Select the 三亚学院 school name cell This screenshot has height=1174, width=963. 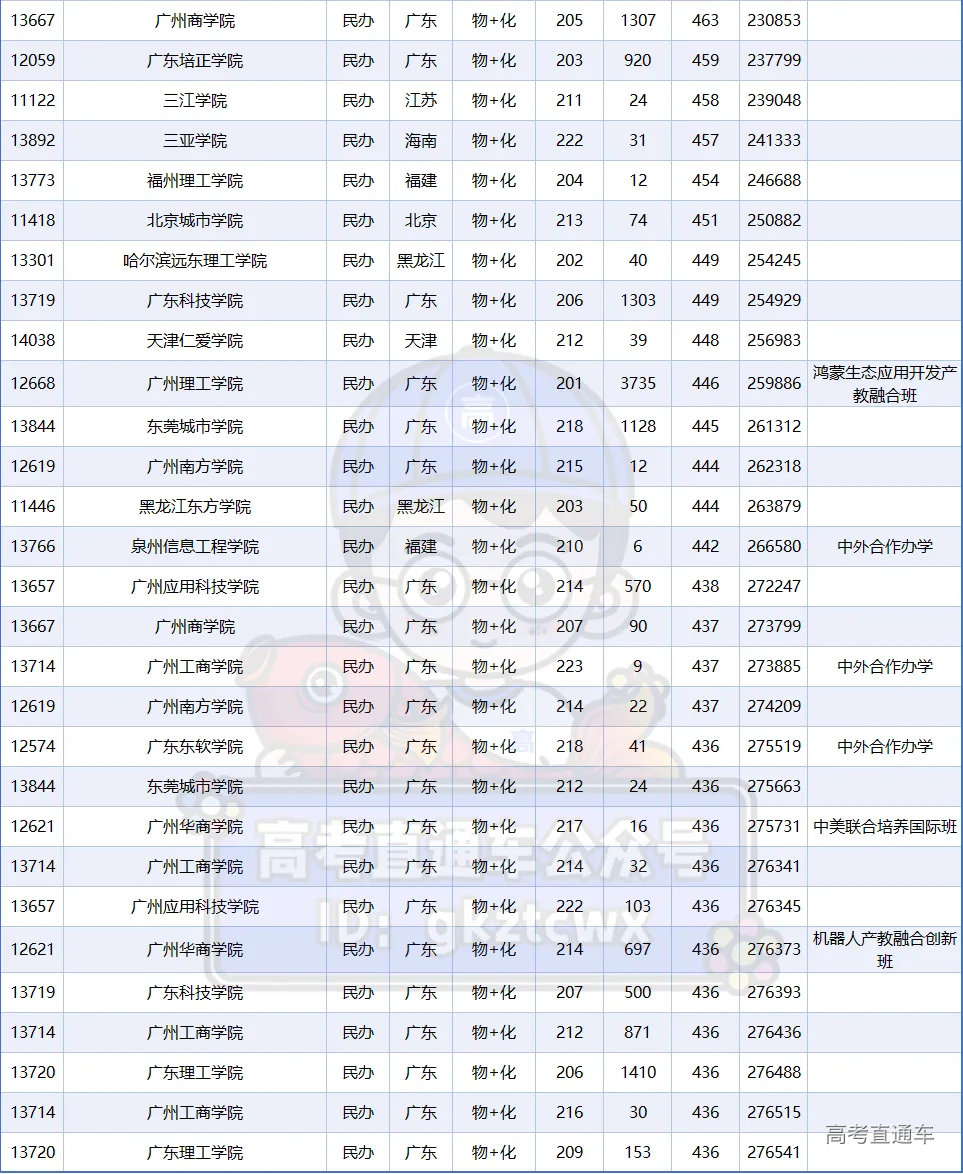195,141
